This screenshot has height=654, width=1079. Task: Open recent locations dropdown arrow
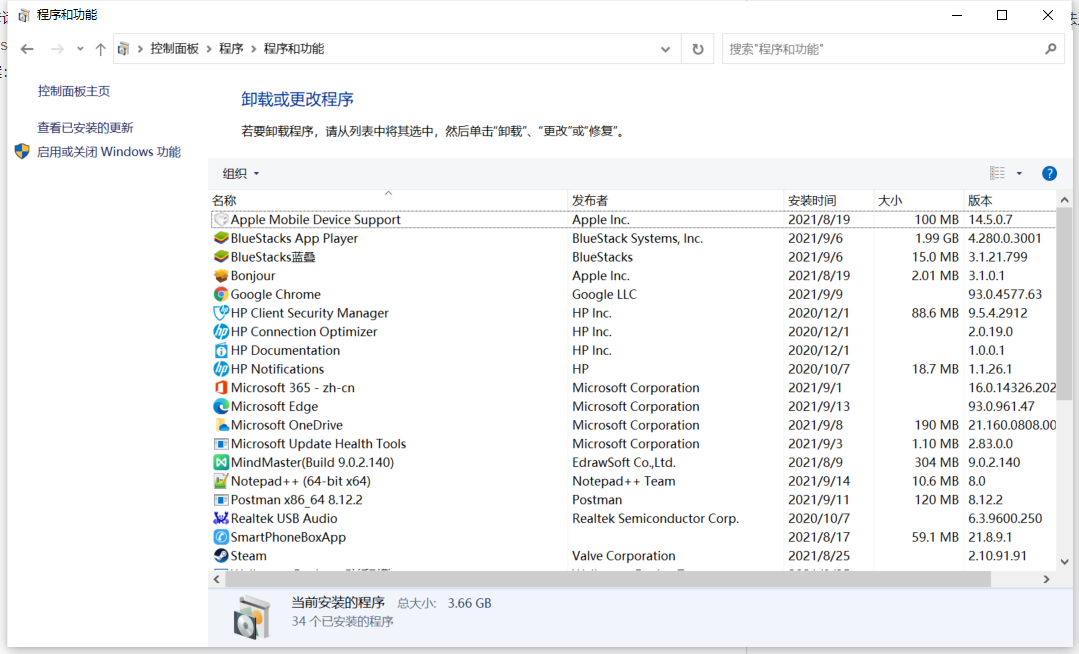coord(81,49)
